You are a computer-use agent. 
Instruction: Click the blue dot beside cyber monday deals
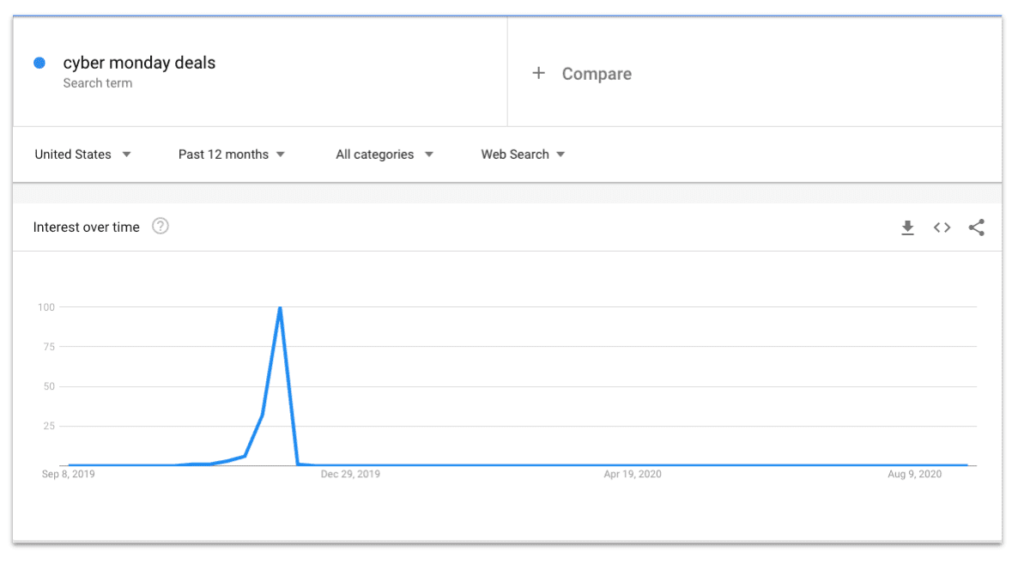pos(40,63)
